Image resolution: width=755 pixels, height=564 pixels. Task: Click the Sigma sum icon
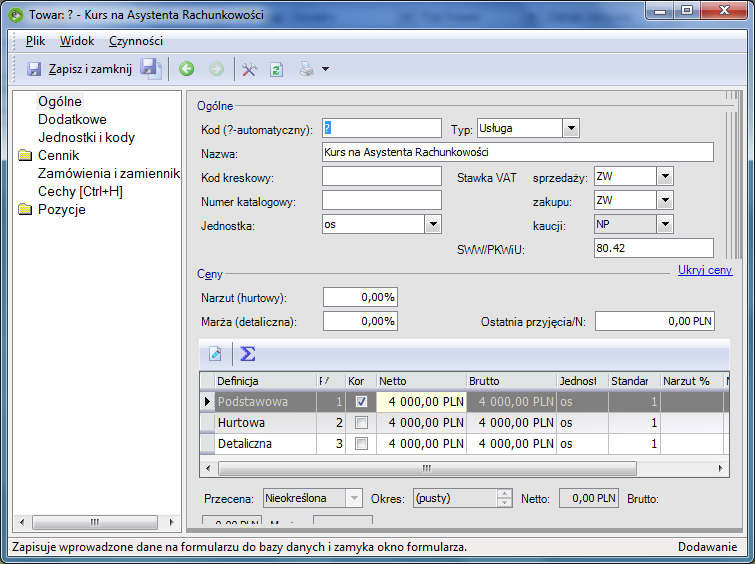click(247, 354)
